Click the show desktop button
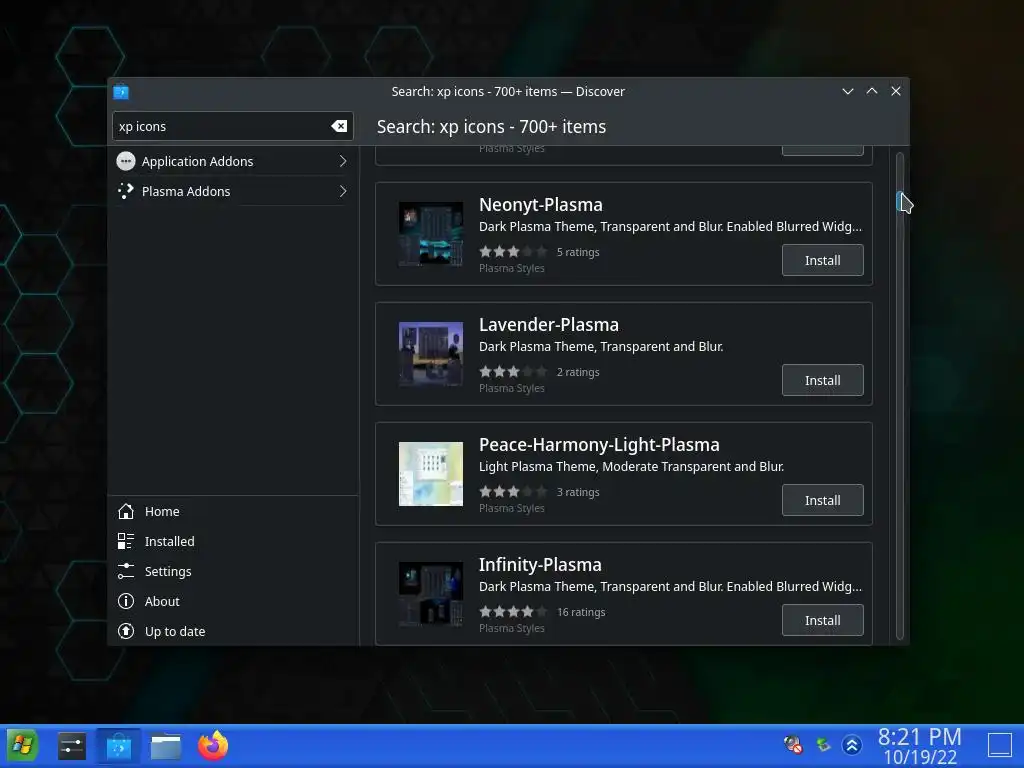The width and height of the screenshot is (1024, 768). [x=999, y=745]
